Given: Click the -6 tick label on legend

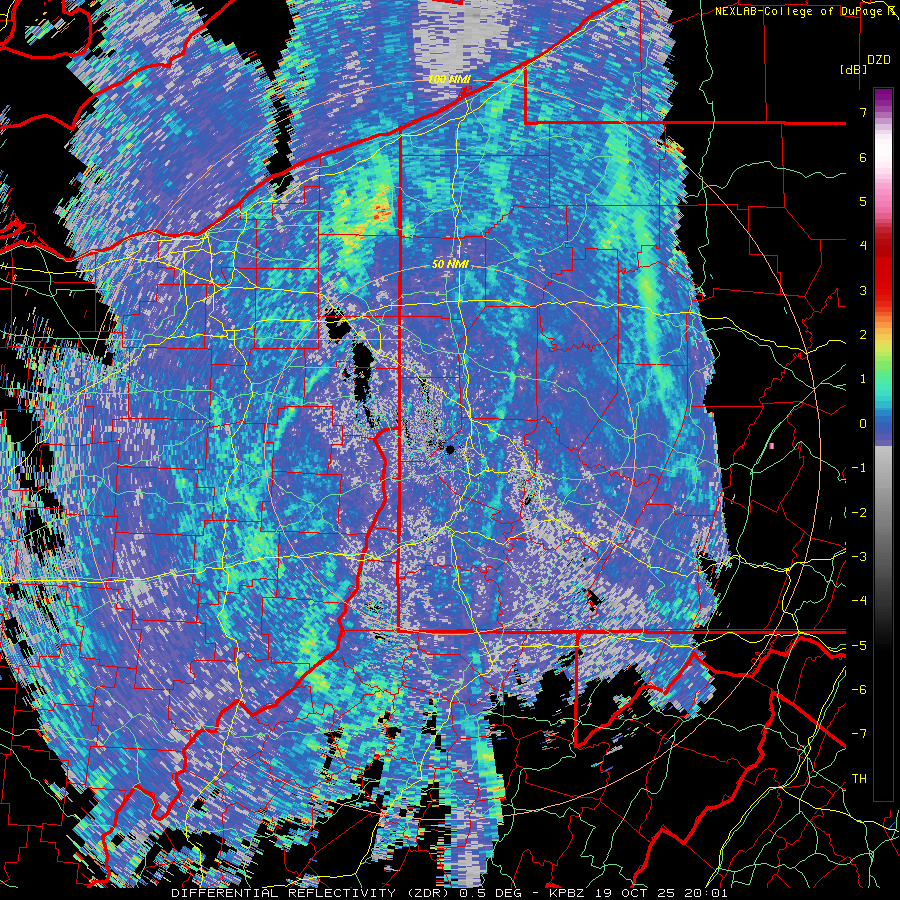Looking at the screenshot, I should click(859, 690).
